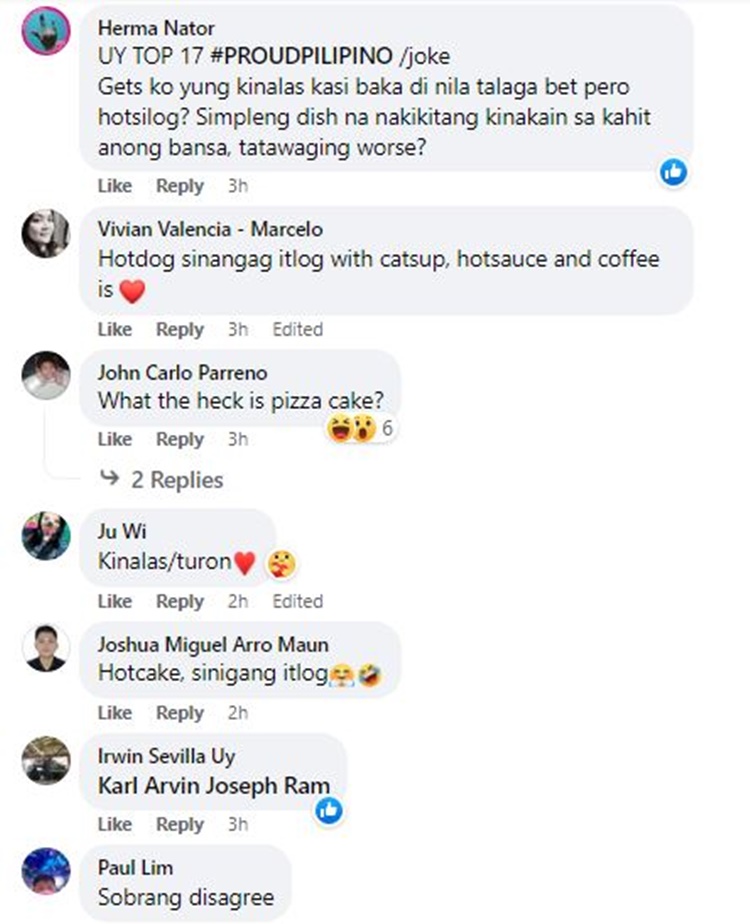
Task: Click Joshua Miguel Arro Maun's avatar
Action: point(46,649)
